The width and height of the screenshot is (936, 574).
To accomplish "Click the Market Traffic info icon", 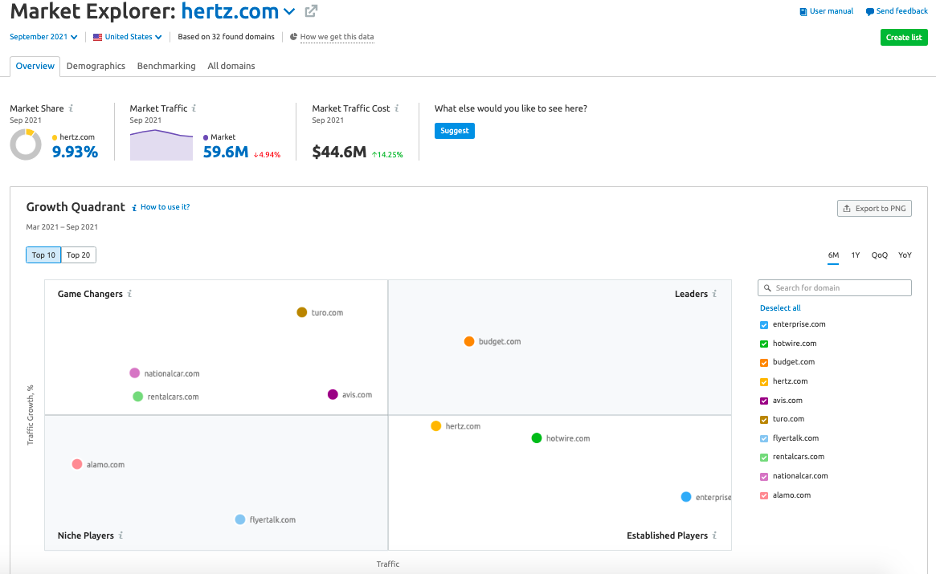I will tap(194, 108).
